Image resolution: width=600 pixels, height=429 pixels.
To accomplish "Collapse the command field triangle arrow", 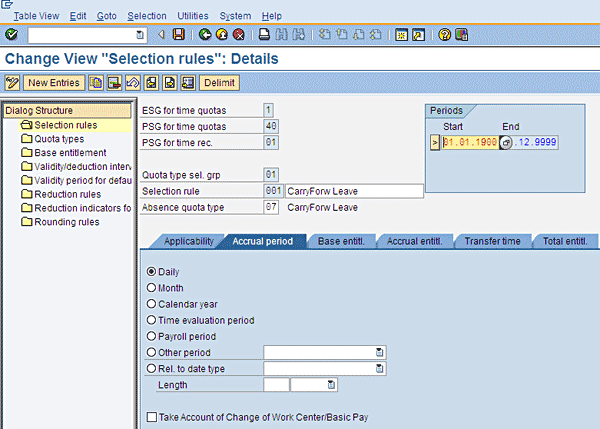I will [161, 35].
